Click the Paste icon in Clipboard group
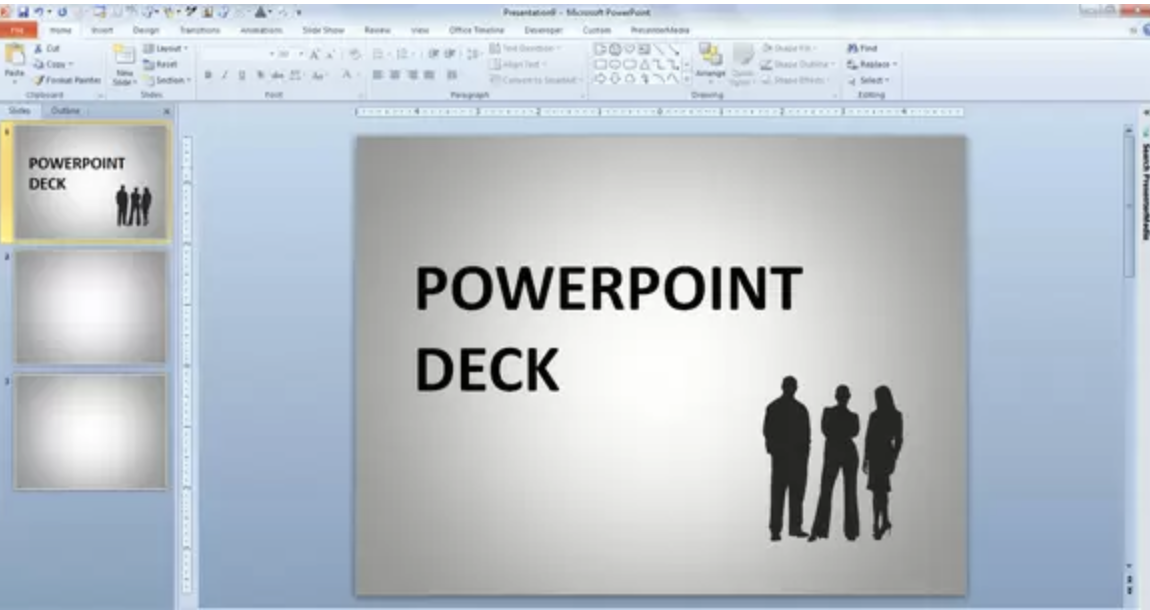 [14, 60]
